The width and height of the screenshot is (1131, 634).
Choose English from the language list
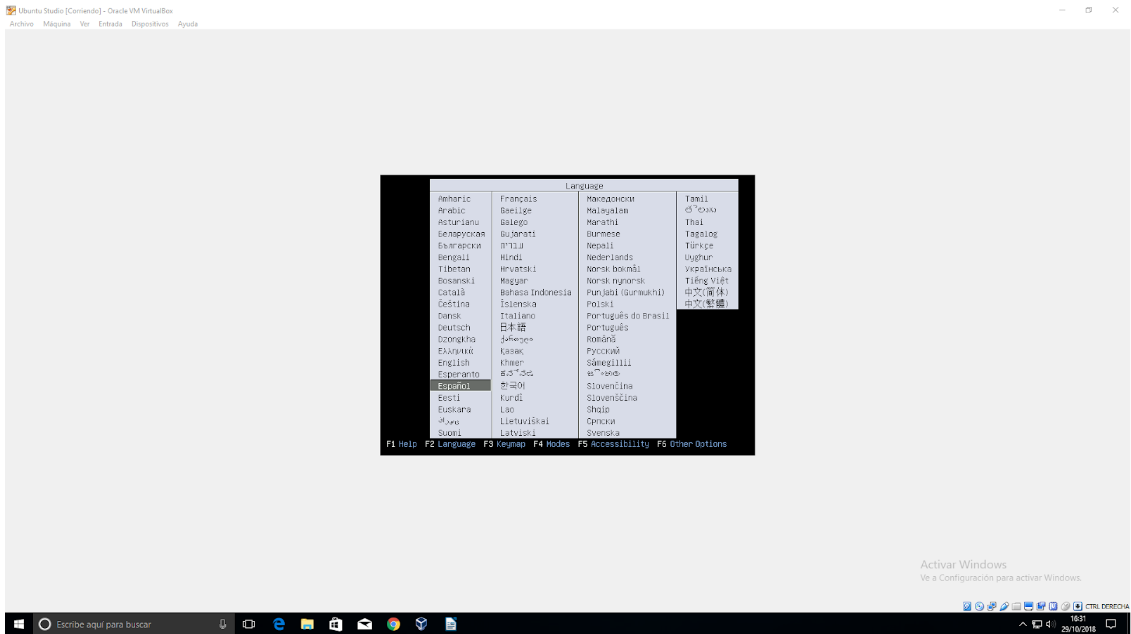(x=454, y=363)
